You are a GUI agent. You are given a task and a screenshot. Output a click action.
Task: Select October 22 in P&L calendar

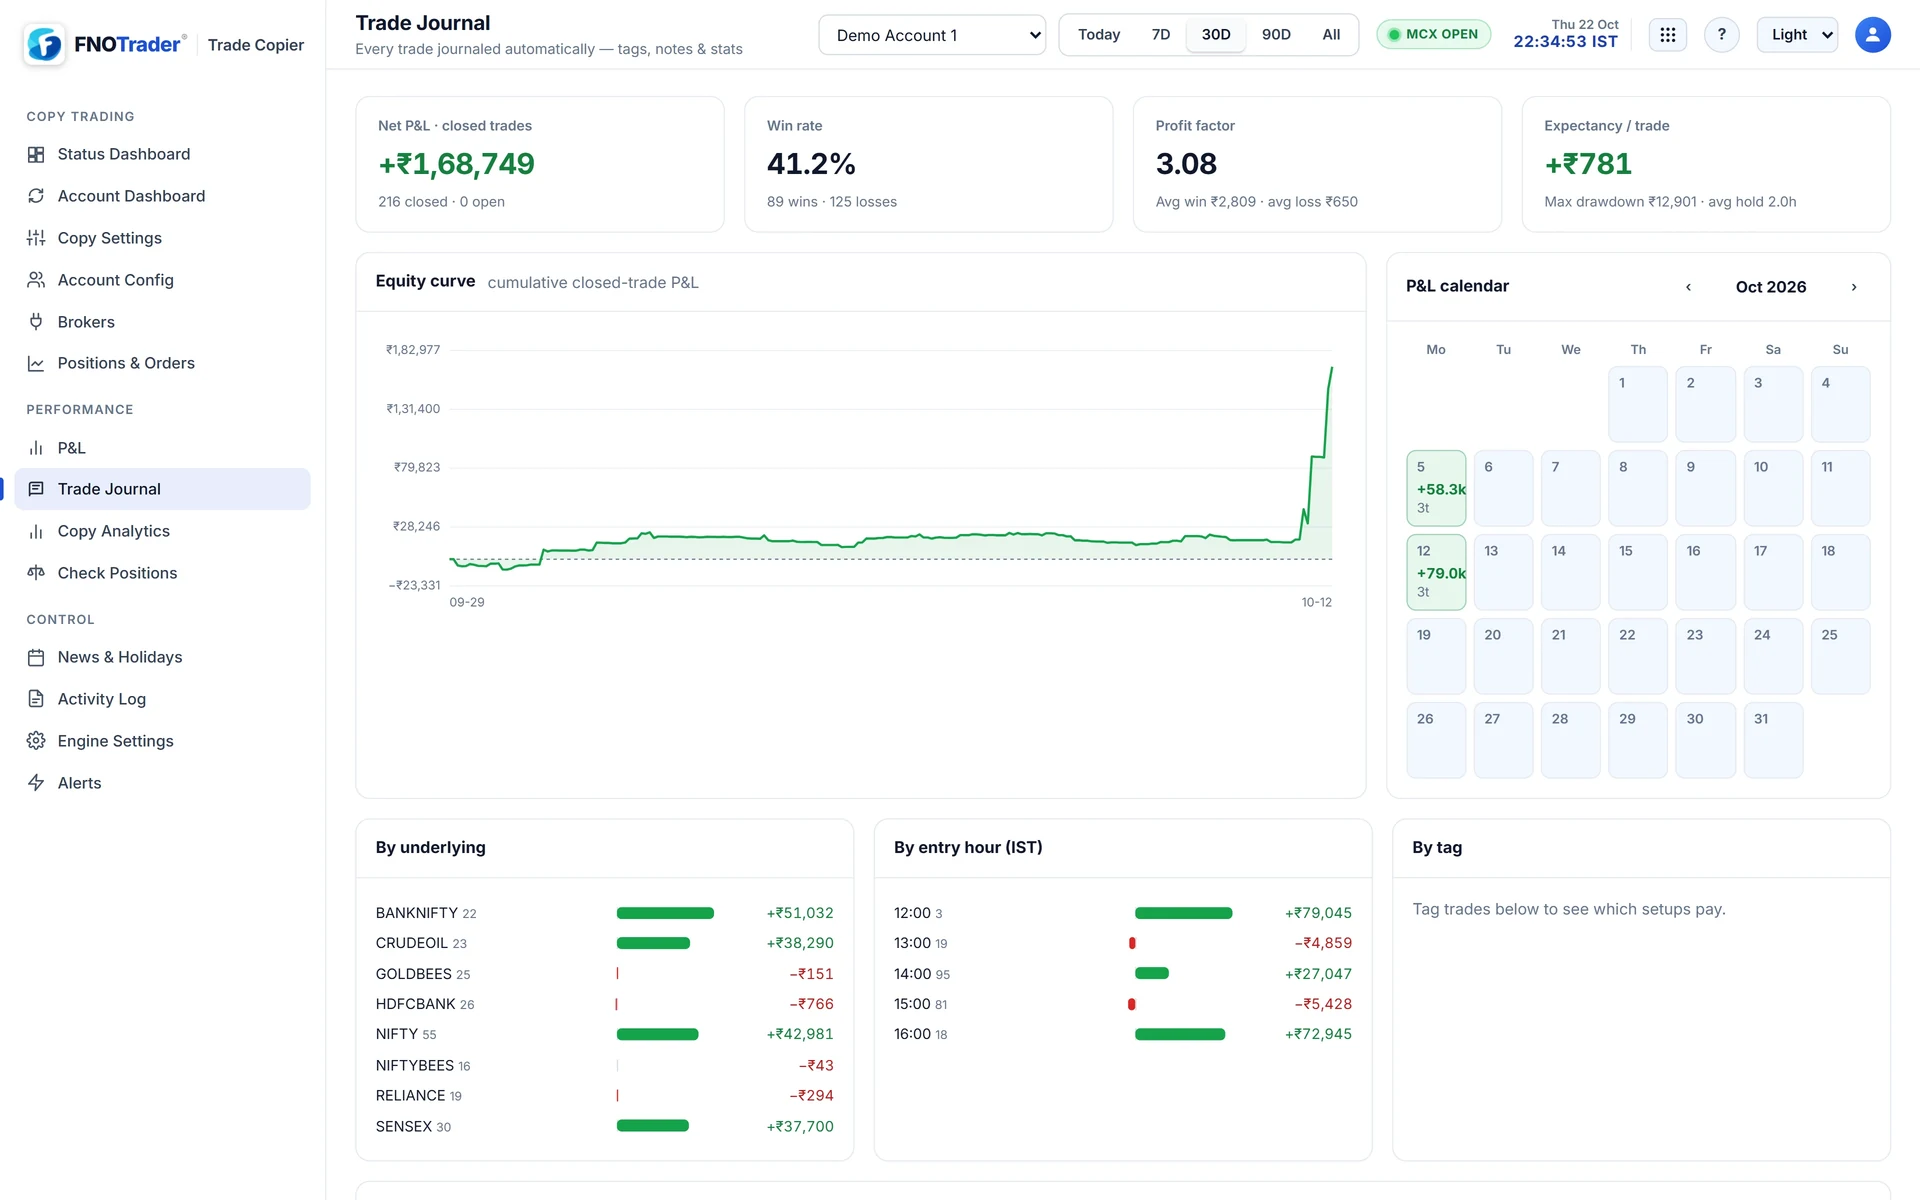pyautogui.click(x=1638, y=656)
